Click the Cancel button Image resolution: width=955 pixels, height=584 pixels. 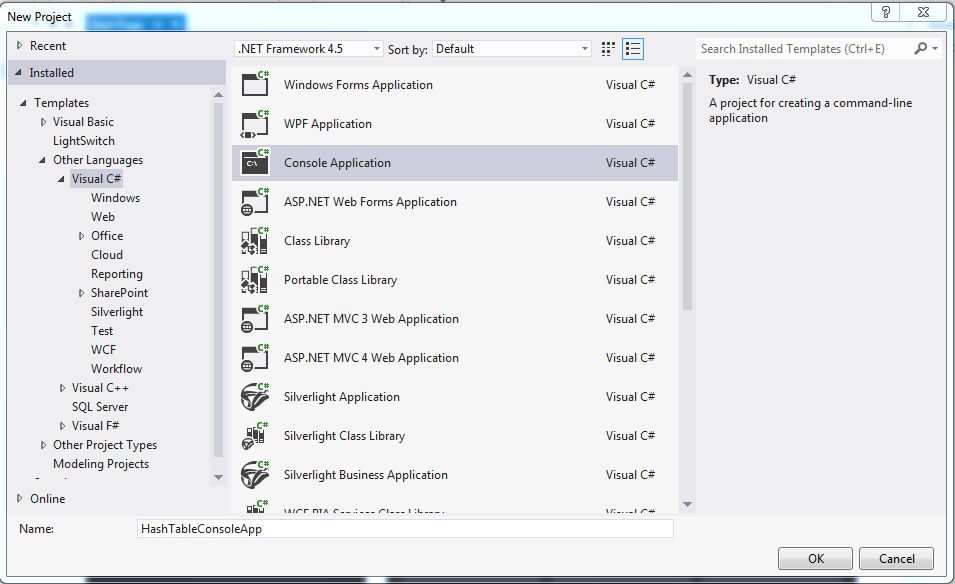pos(896,558)
